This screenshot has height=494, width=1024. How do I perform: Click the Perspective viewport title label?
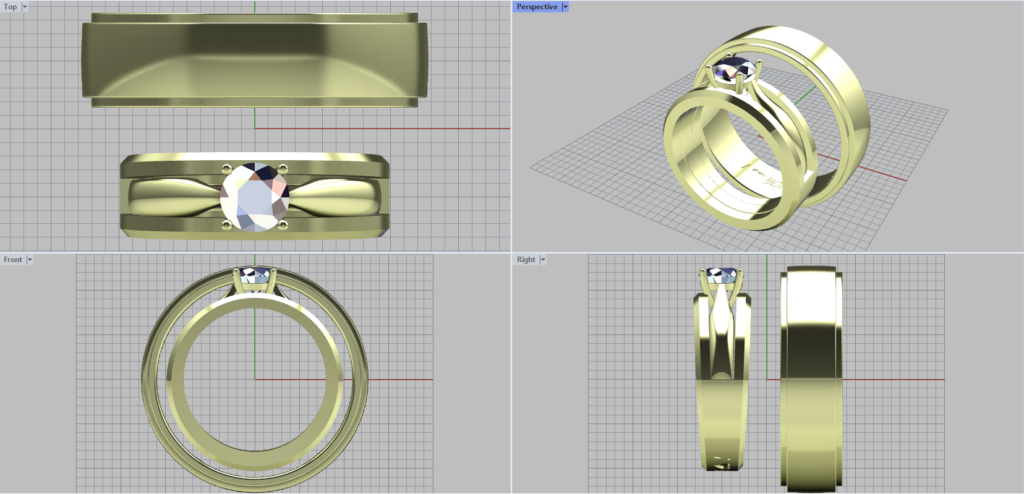pyautogui.click(x=537, y=7)
